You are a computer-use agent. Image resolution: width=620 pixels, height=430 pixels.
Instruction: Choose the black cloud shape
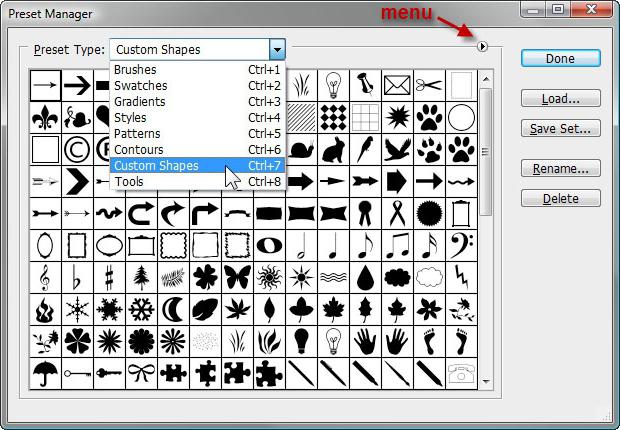click(x=397, y=278)
